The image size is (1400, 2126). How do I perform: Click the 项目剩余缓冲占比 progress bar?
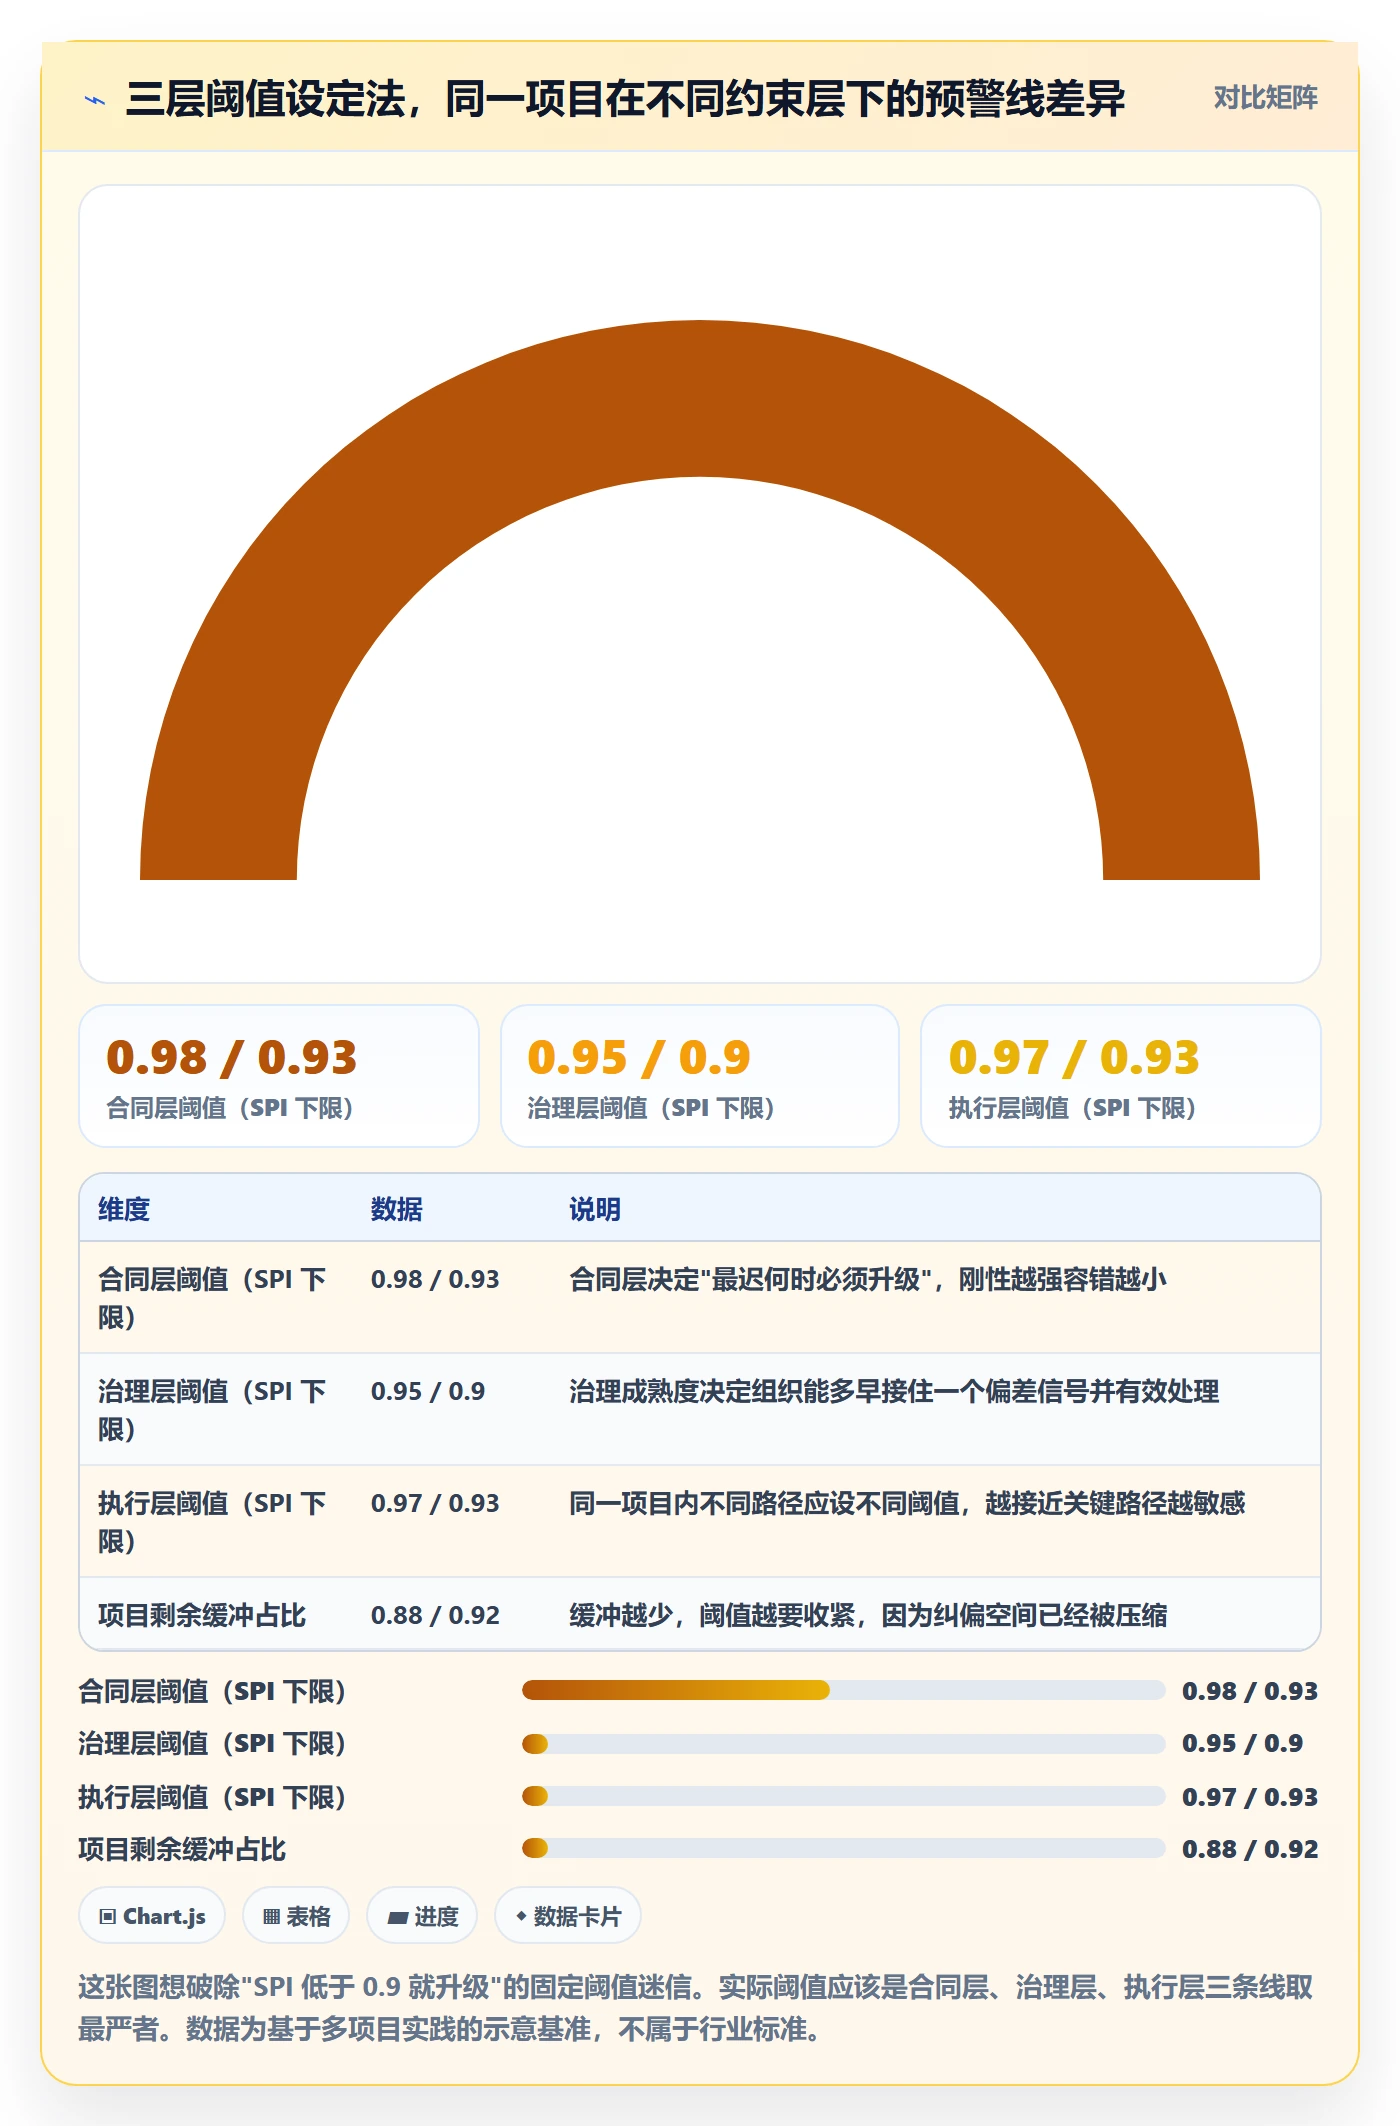(843, 1848)
